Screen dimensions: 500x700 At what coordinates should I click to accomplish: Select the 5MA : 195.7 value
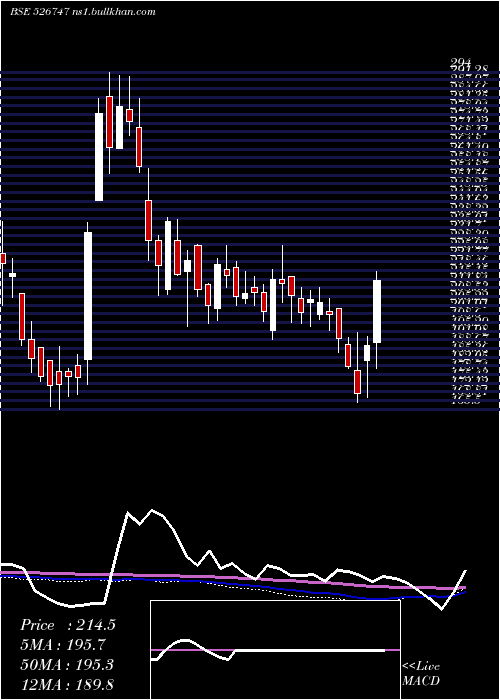pos(63,645)
